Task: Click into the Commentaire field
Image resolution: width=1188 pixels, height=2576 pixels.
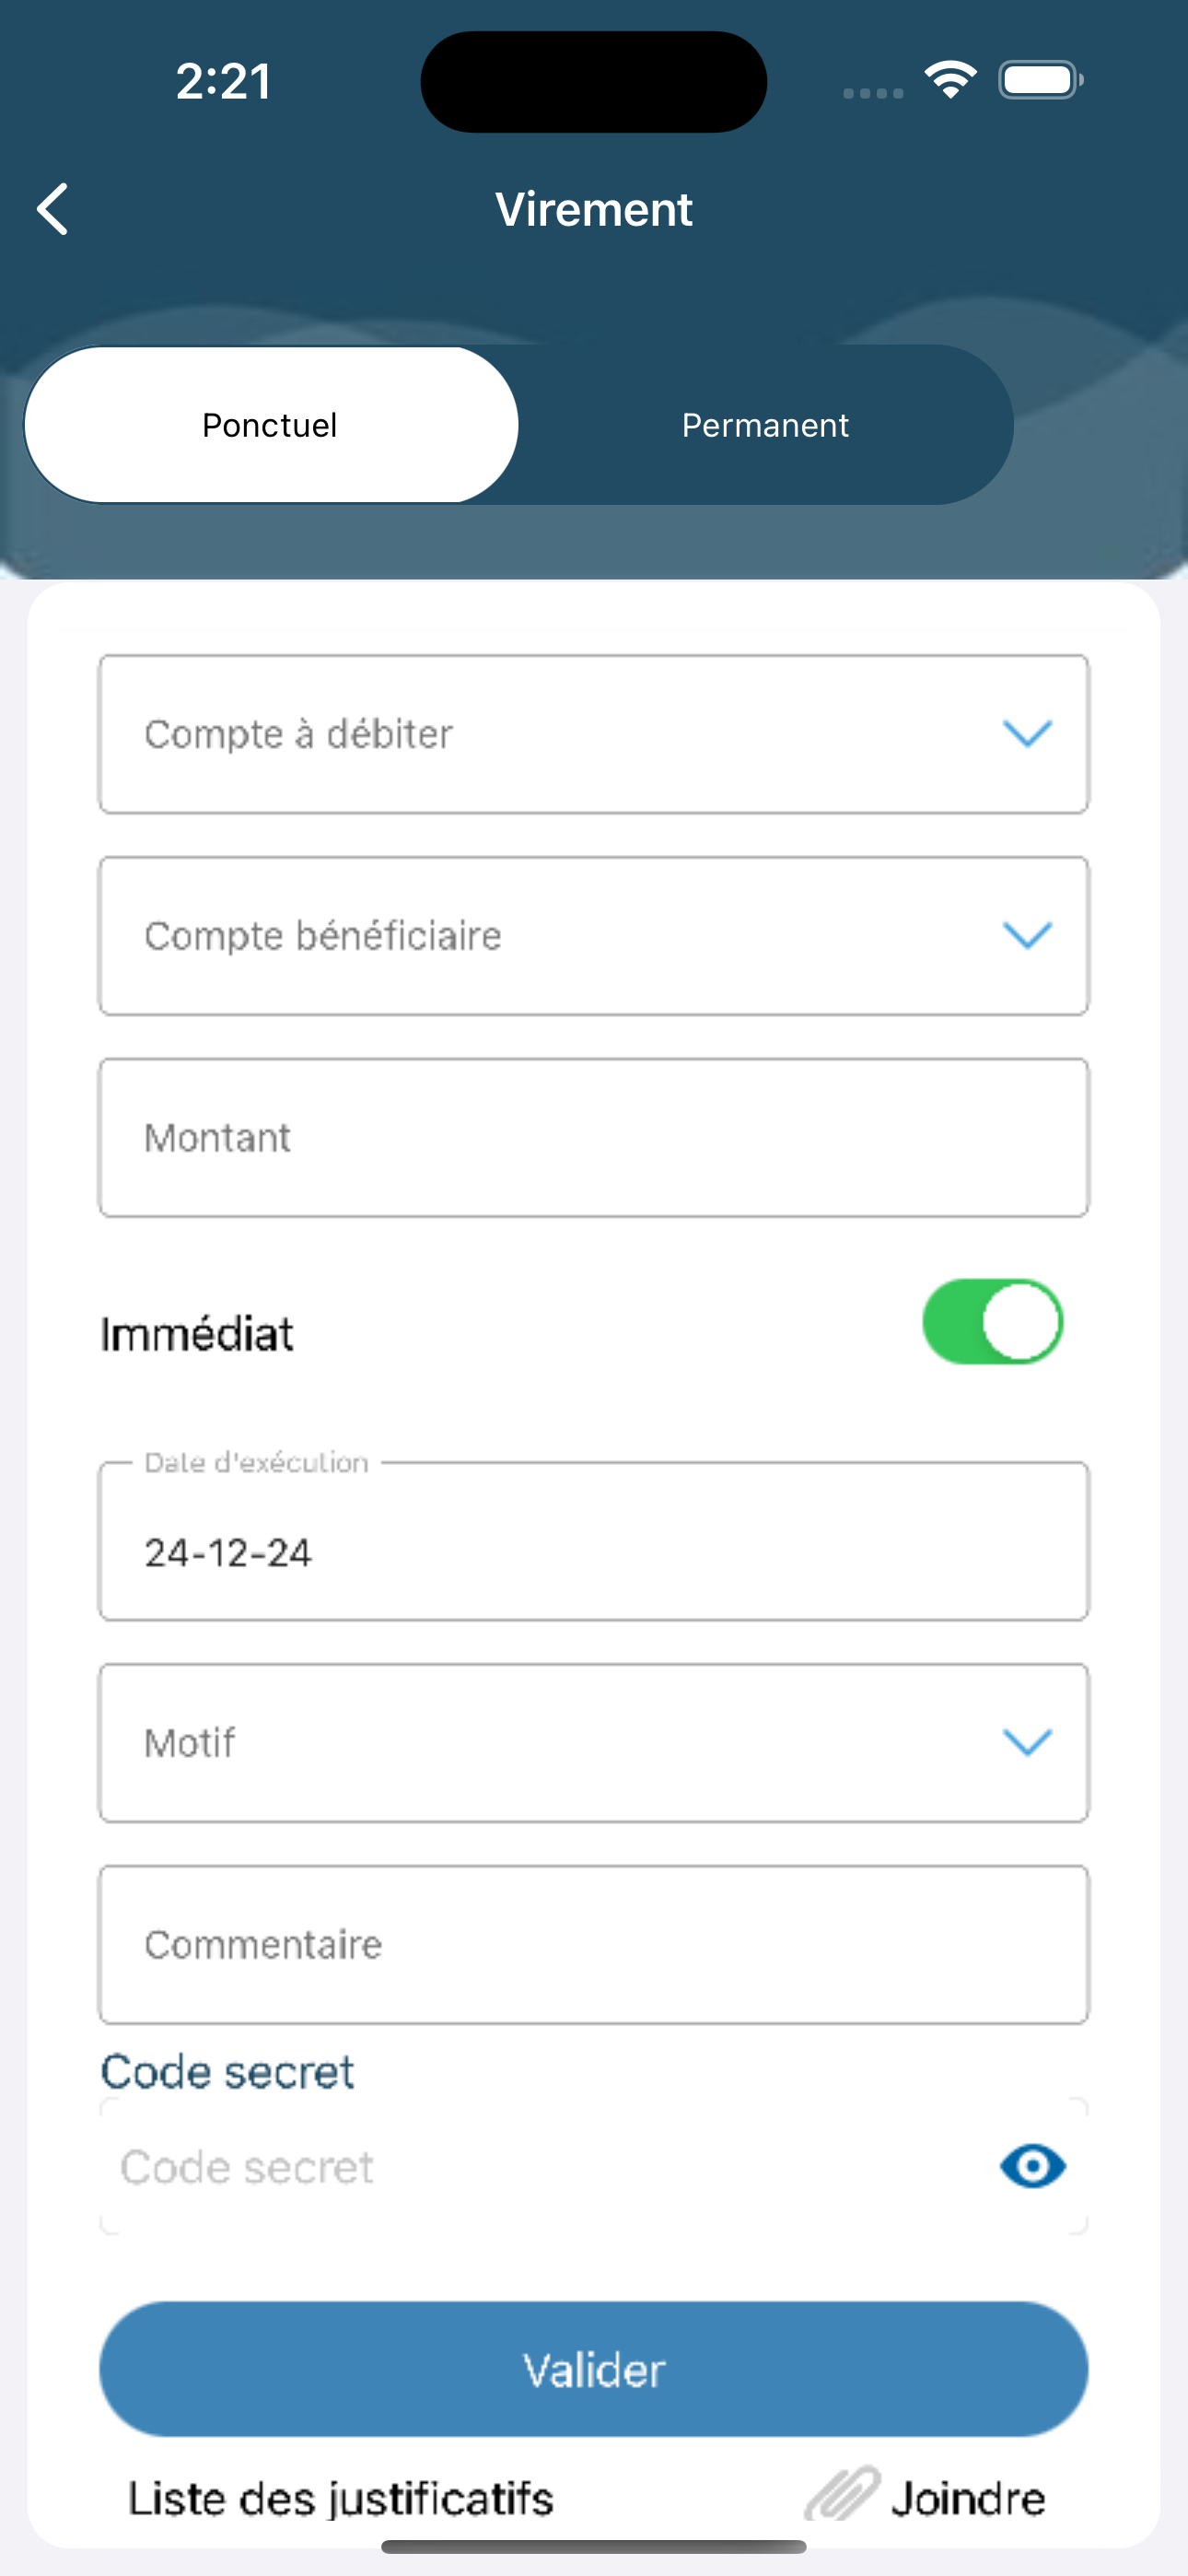Action: 593,1945
